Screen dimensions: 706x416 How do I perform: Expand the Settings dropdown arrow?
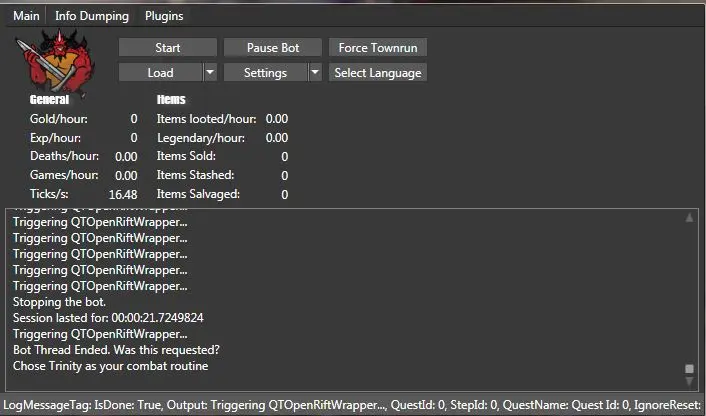[x=315, y=72]
